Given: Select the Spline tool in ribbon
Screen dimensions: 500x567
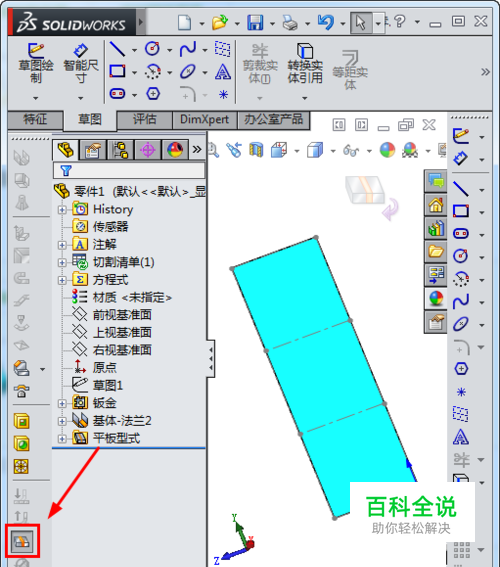Looking at the screenshot, I should (x=188, y=49).
